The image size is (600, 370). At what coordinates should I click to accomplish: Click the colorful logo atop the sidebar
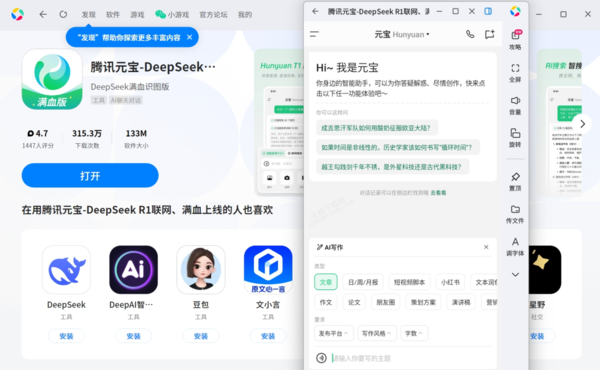(515, 11)
